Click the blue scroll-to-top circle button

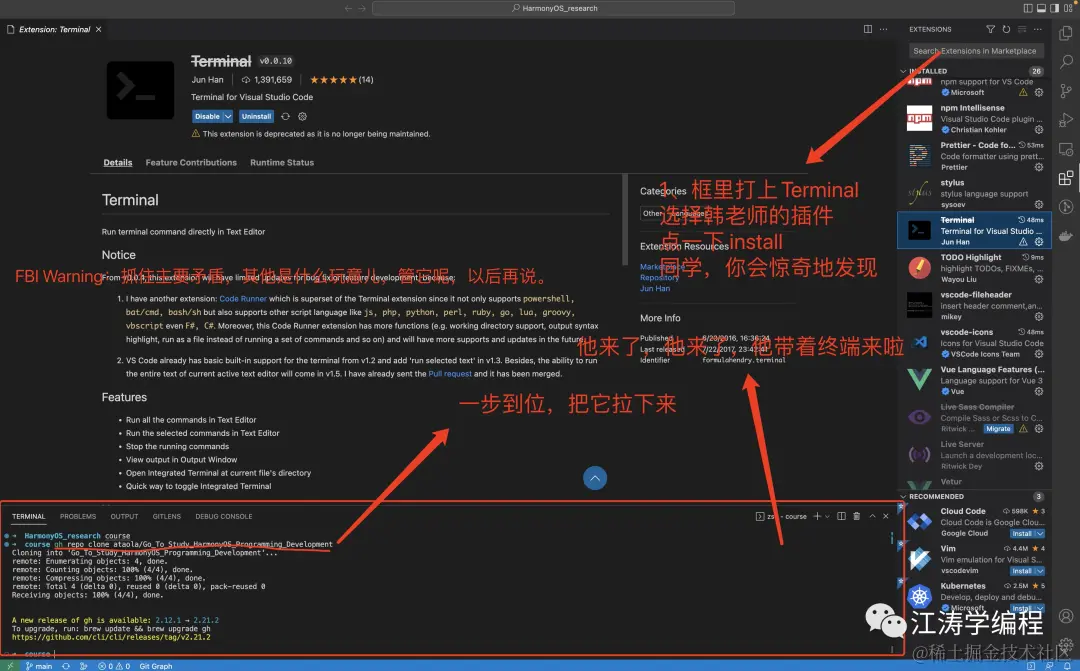(595, 478)
